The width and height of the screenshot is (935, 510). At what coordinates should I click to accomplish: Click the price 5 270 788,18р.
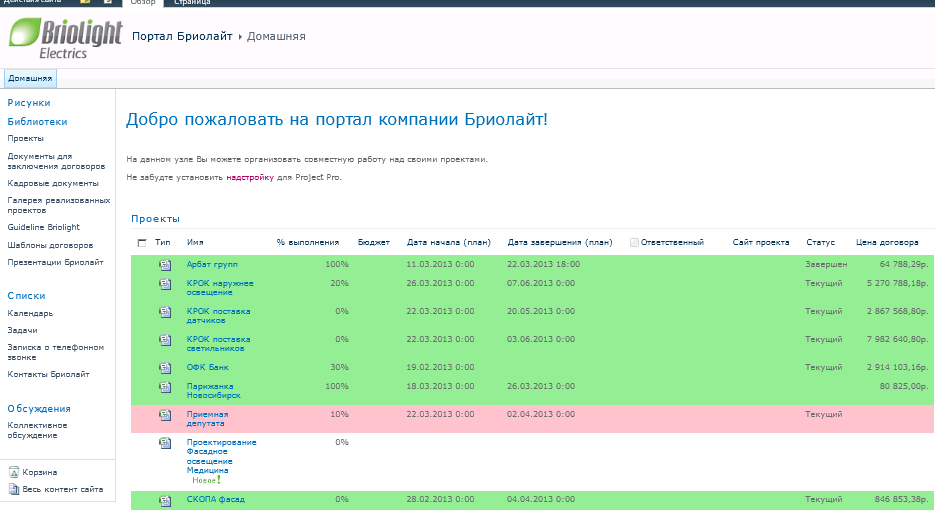pyautogui.click(x=897, y=283)
